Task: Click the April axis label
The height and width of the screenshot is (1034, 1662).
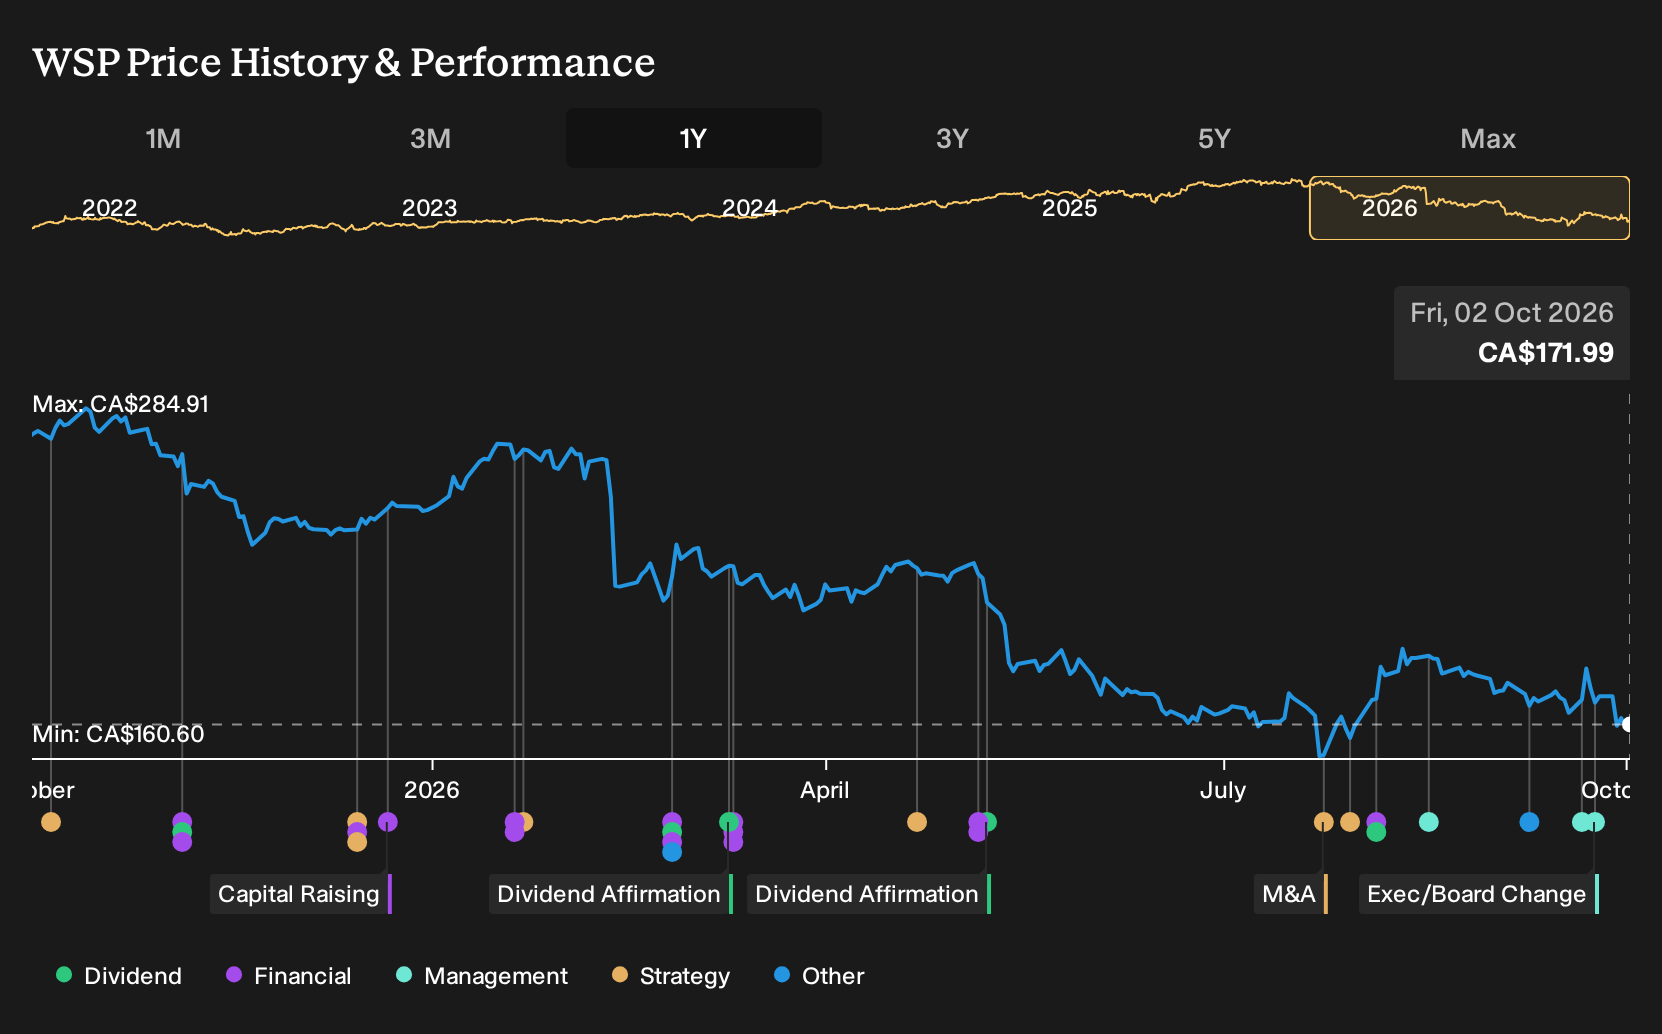Action: click(x=825, y=790)
